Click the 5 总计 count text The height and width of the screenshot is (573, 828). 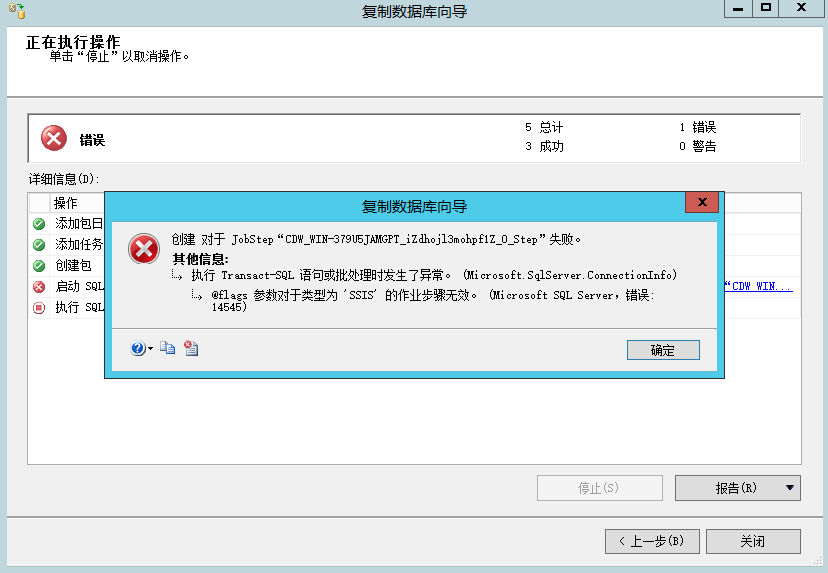[x=544, y=127]
